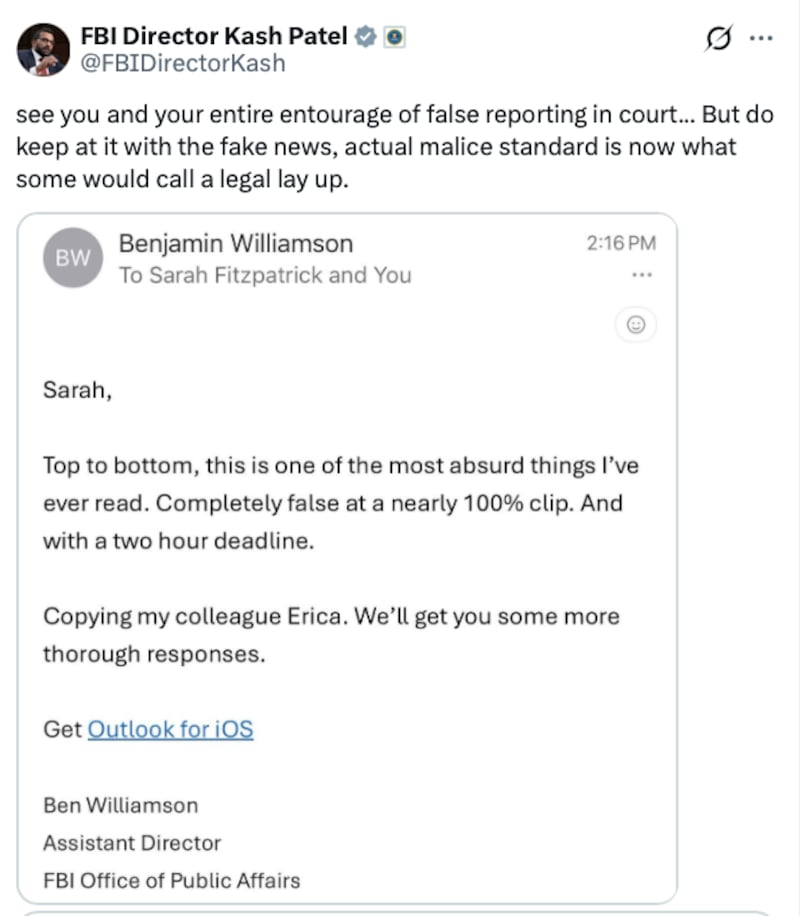Open the Outlook for iOS link
The image size is (800, 916).
pyautogui.click(x=170, y=729)
